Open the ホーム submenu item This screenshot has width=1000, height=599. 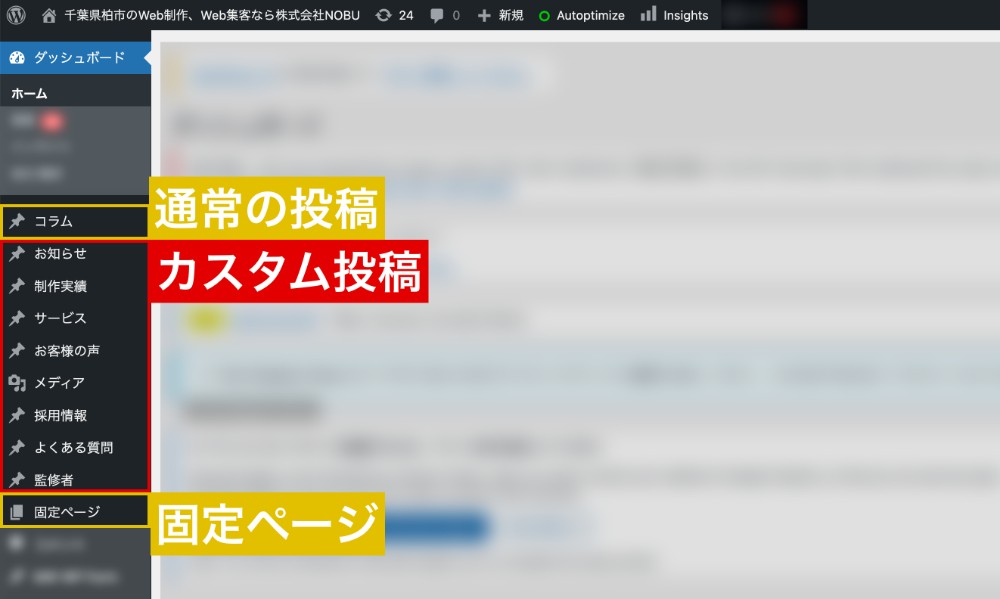[x=29, y=94]
